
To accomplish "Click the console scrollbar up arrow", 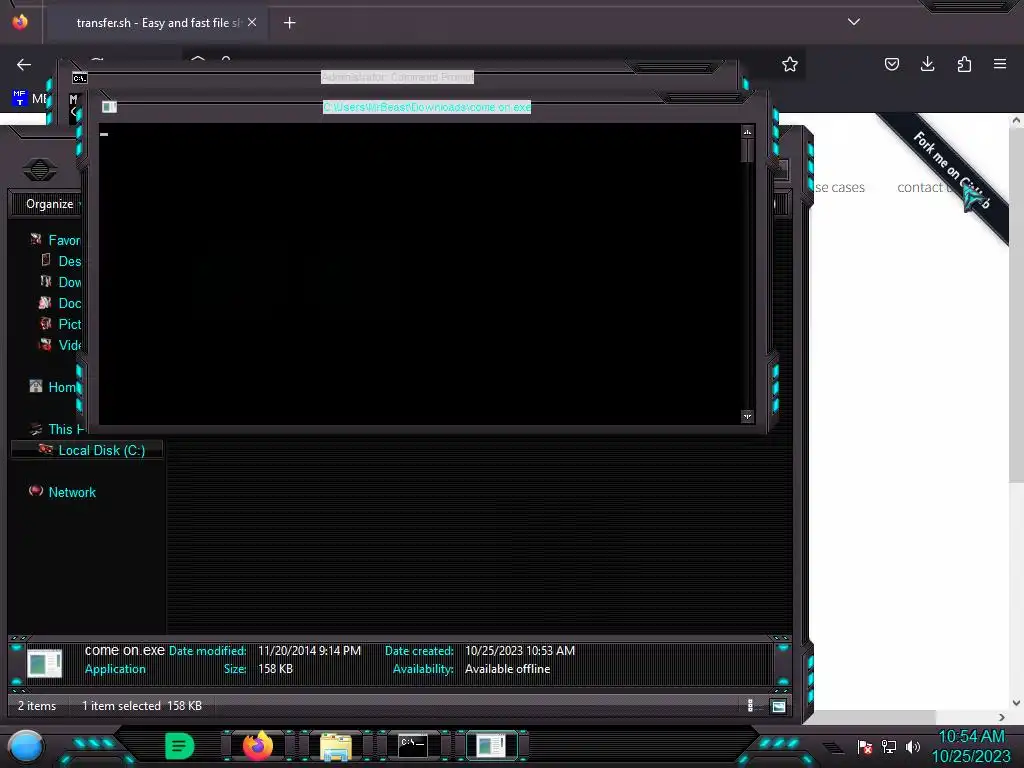I will point(747,132).
